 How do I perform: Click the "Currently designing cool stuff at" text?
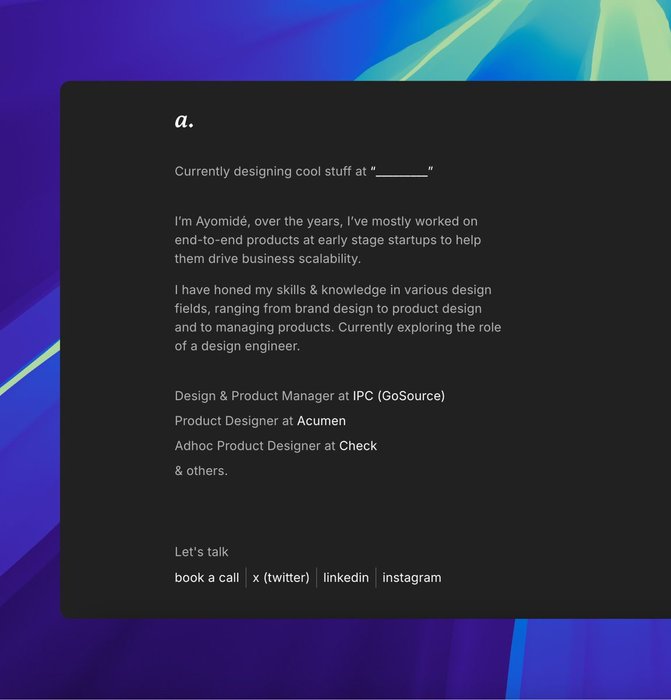point(270,172)
